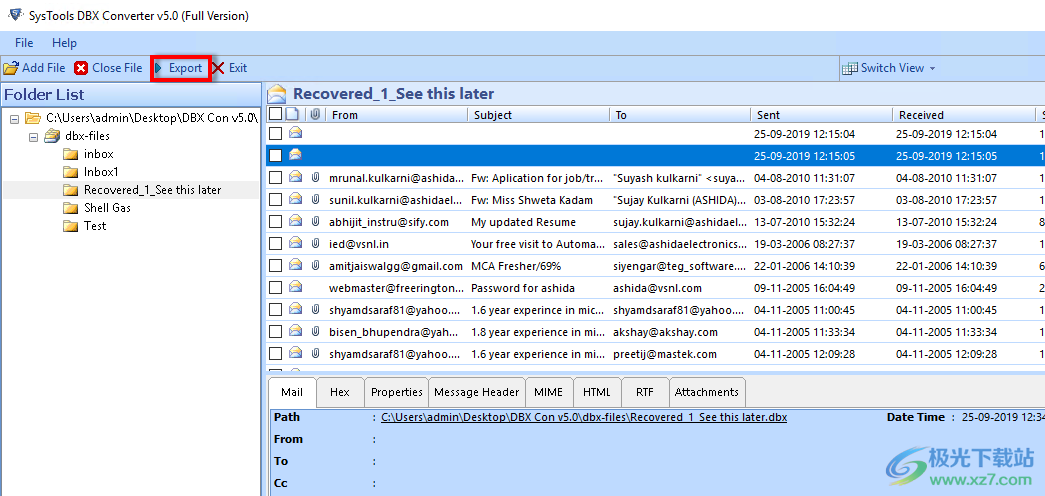The width and height of the screenshot is (1045, 496).
Task: Check the mrunal.kulkarni email row
Action: (275, 178)
